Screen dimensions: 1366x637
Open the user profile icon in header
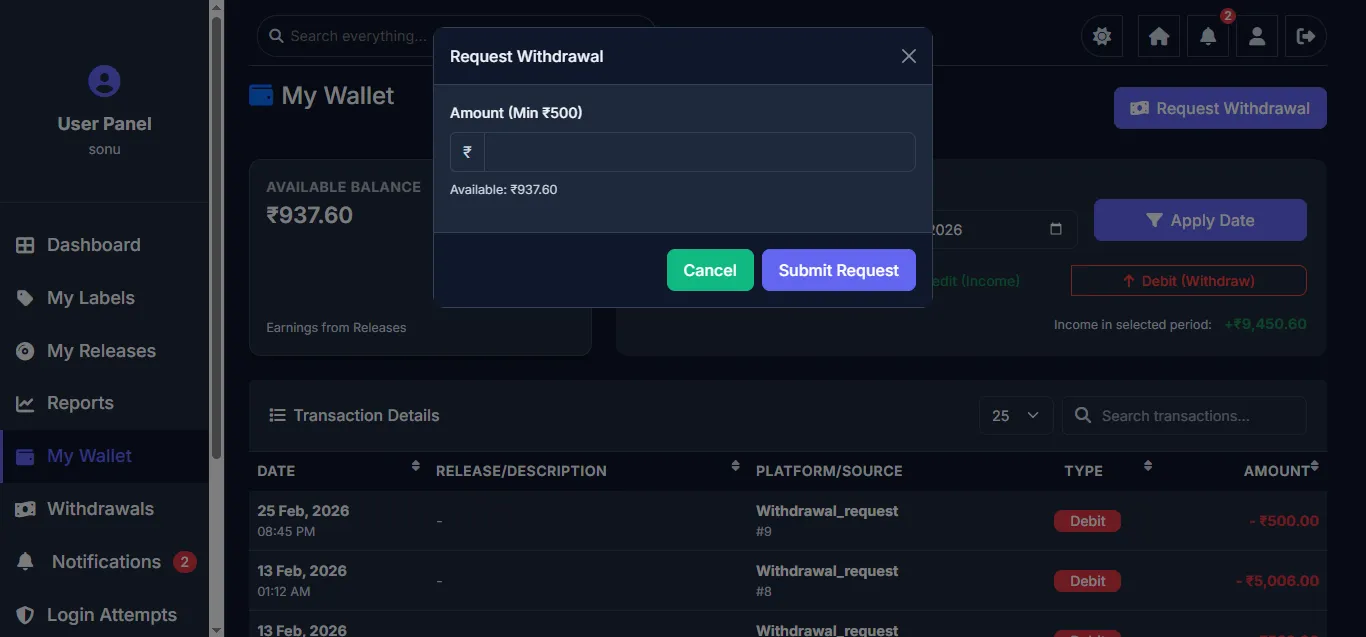pyautogui.click(x=1257, y=36)
